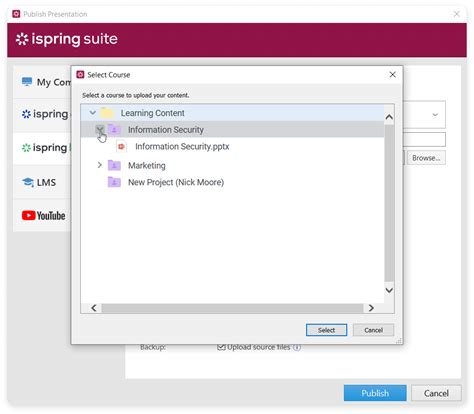This screenshot has height=414, width=474.
Task: Cancel the Select Course dialog
Action: point(373,330)
